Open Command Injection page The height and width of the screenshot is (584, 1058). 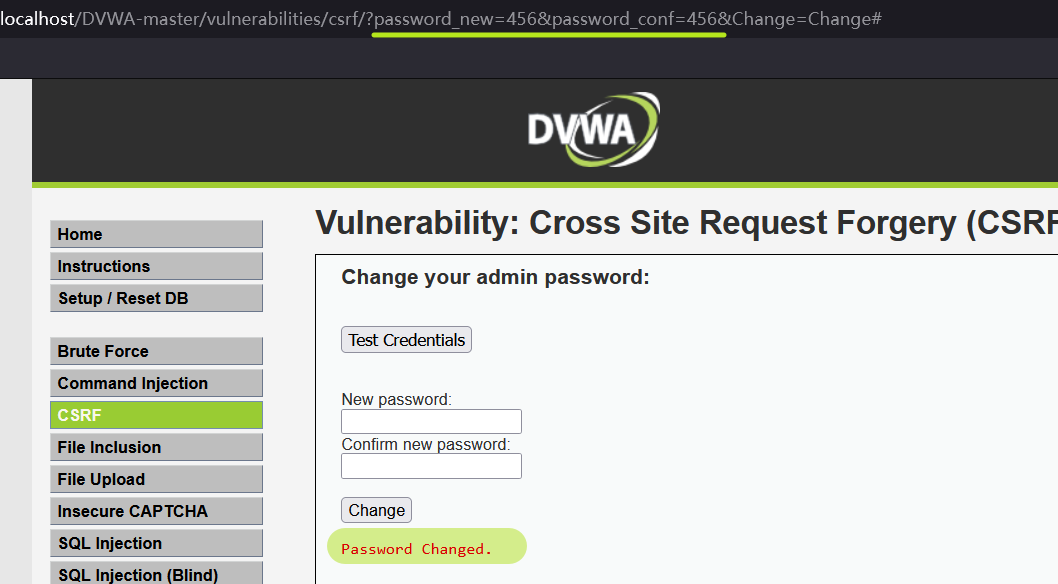click(156, 383)
